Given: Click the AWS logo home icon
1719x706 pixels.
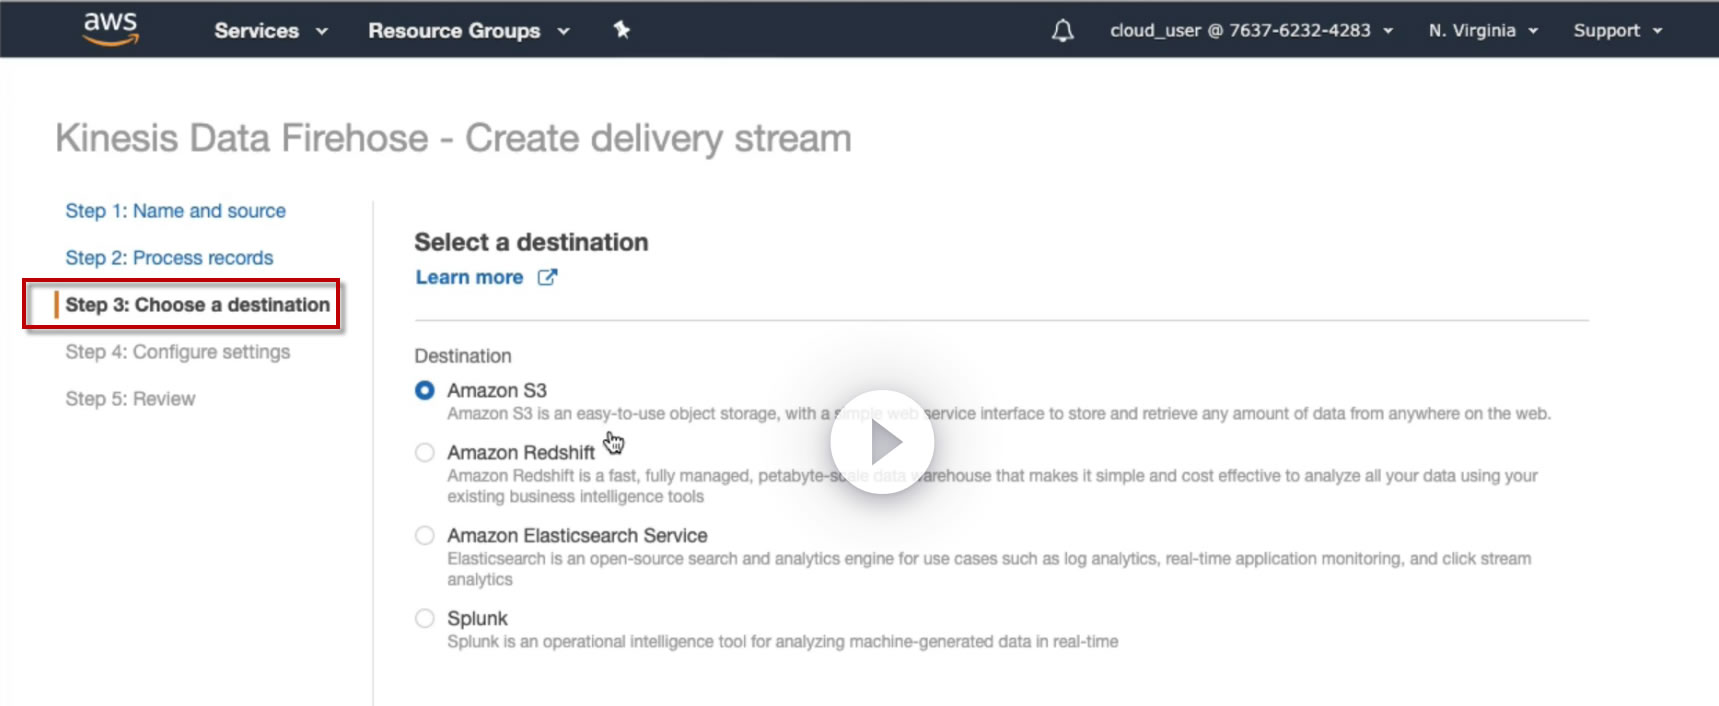Looking at the screenshot, I should 110,30.
